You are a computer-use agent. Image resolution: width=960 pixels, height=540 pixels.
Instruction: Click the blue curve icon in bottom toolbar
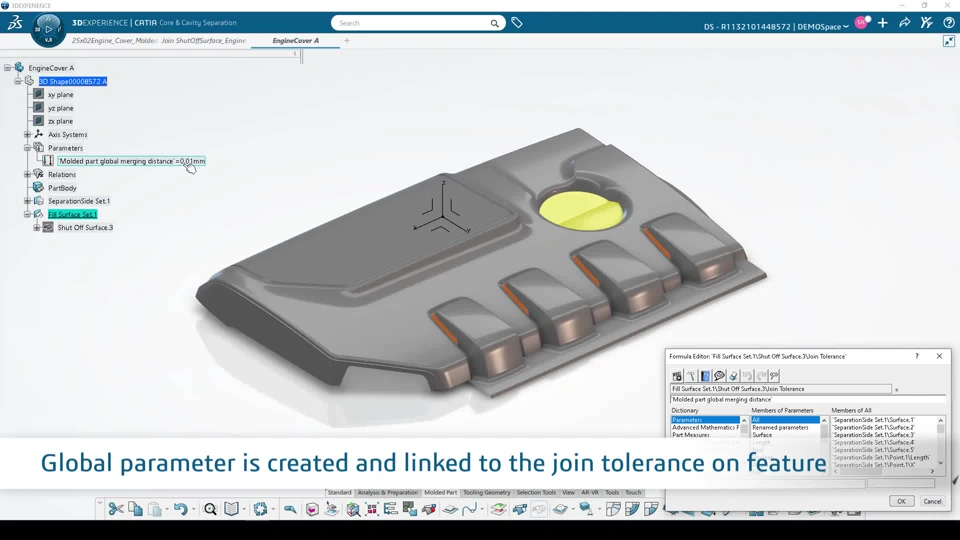[x=470, y=509]
